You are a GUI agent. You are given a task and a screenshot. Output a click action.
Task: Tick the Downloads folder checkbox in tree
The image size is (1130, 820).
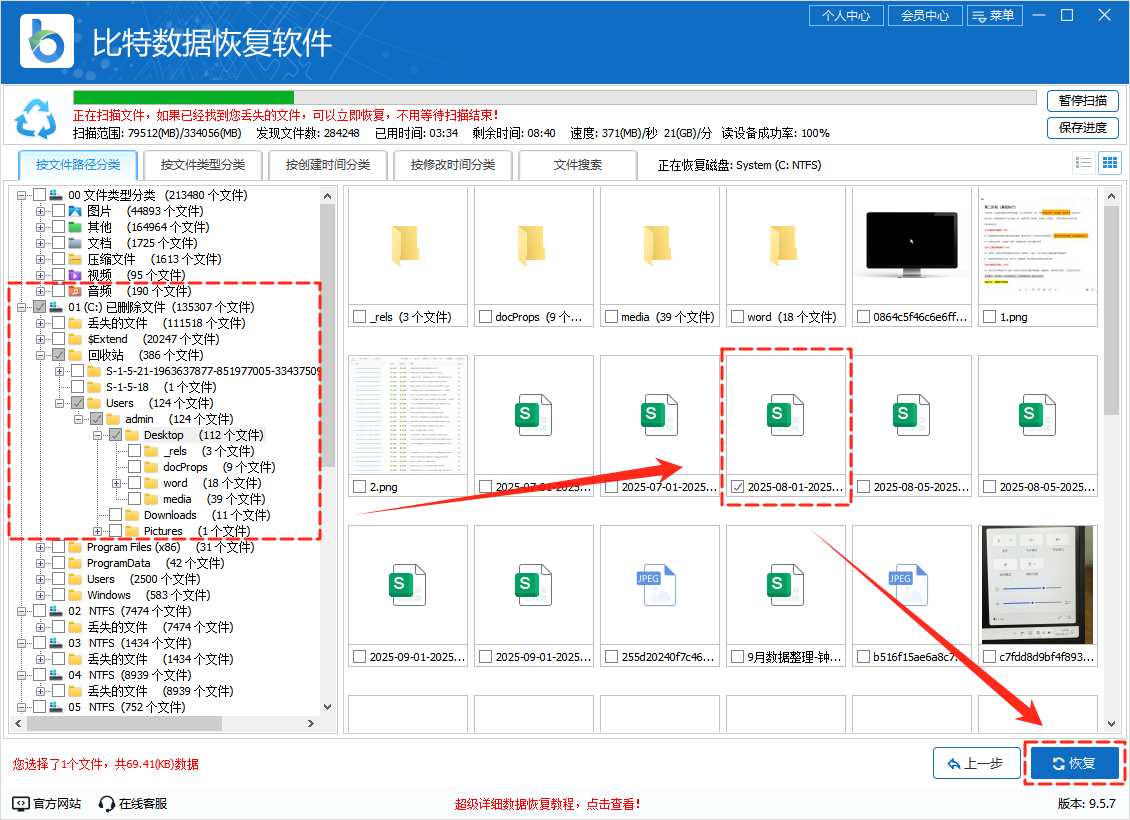point(116,515)
